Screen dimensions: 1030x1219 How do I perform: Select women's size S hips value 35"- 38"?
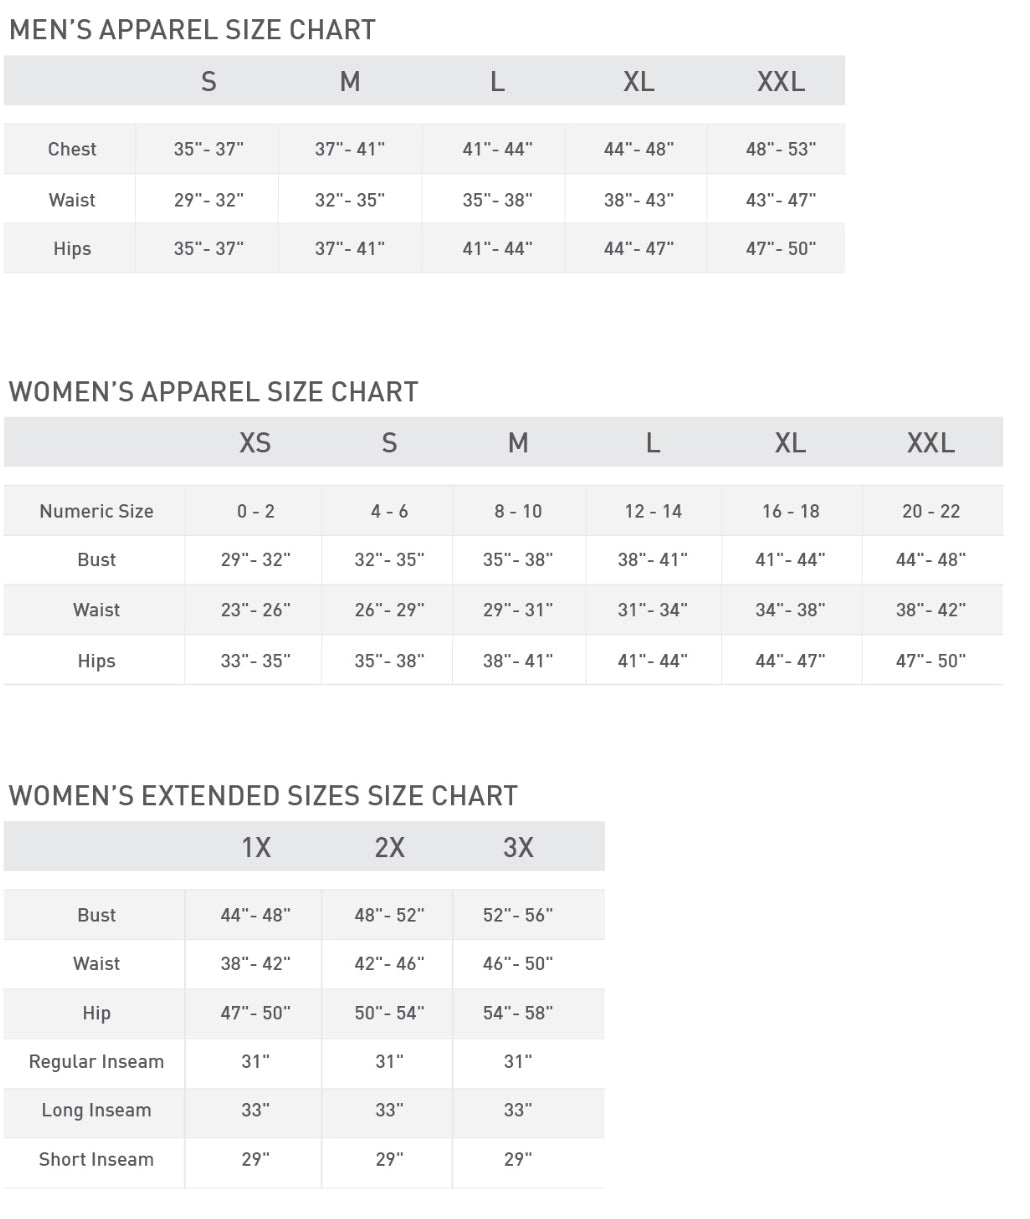389,661
